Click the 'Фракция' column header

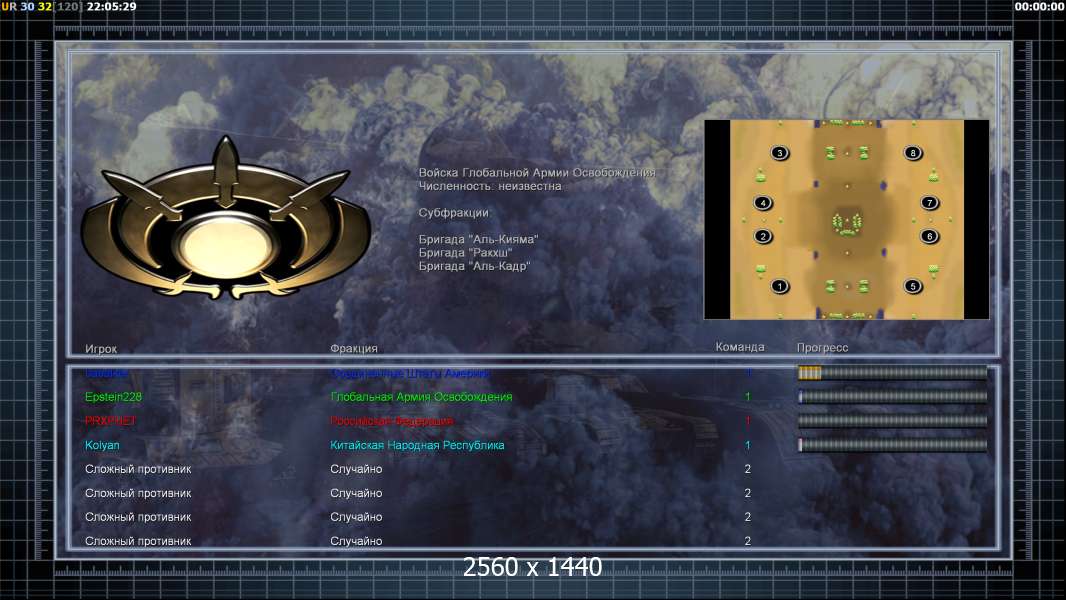pos(354,348)
